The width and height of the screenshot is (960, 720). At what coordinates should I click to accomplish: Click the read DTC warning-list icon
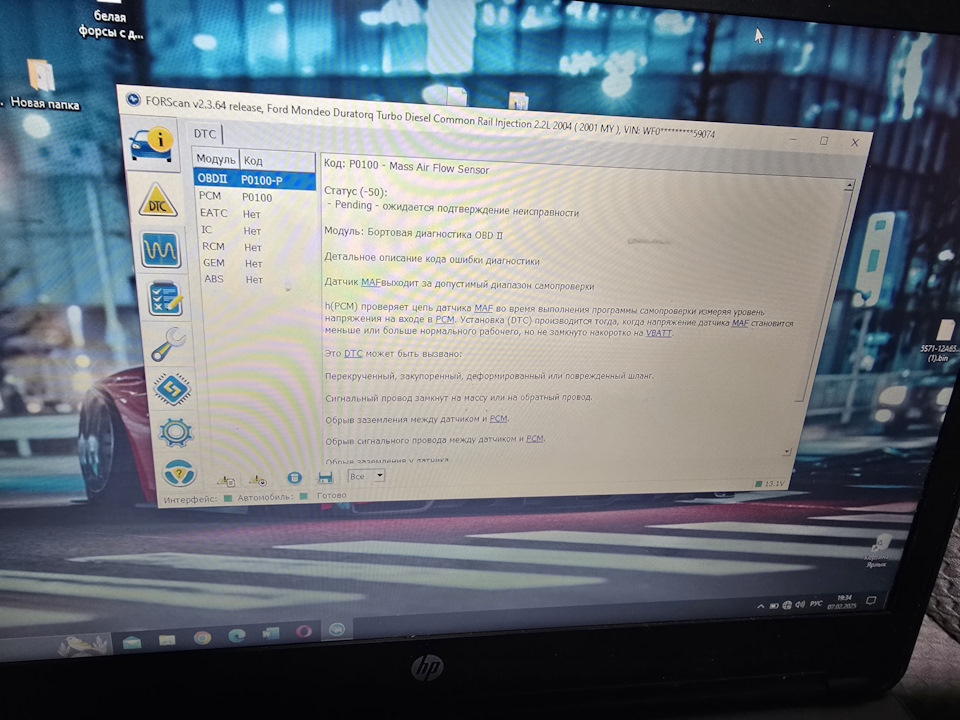(x=226, y=480)
